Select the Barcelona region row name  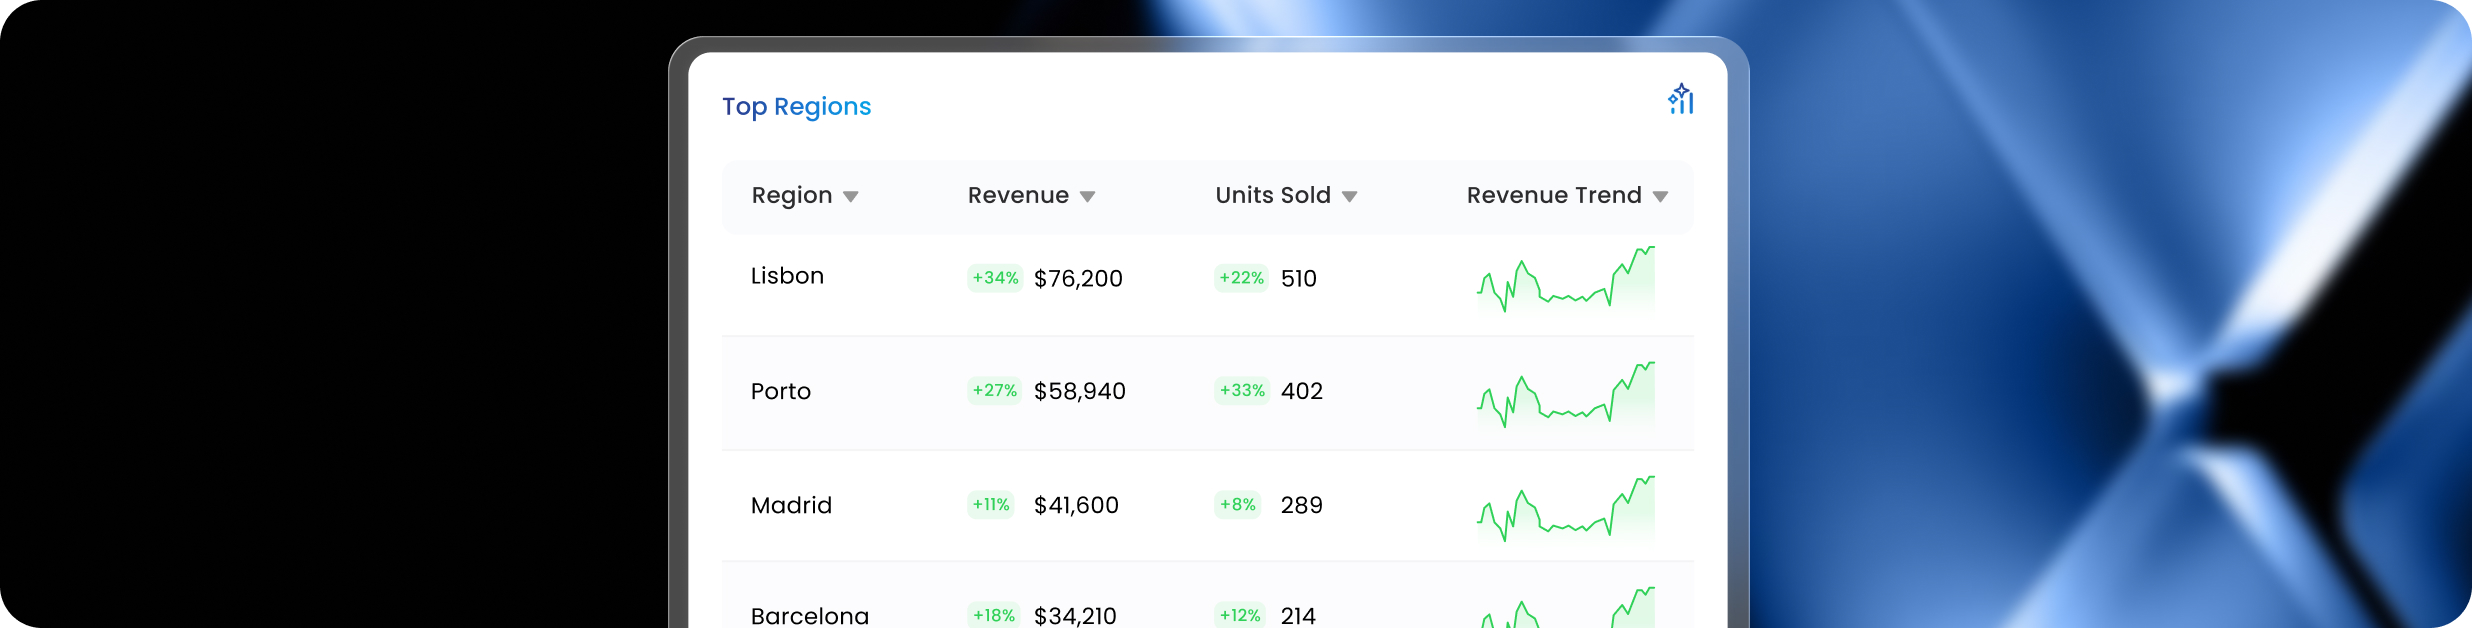coord(810,616)
